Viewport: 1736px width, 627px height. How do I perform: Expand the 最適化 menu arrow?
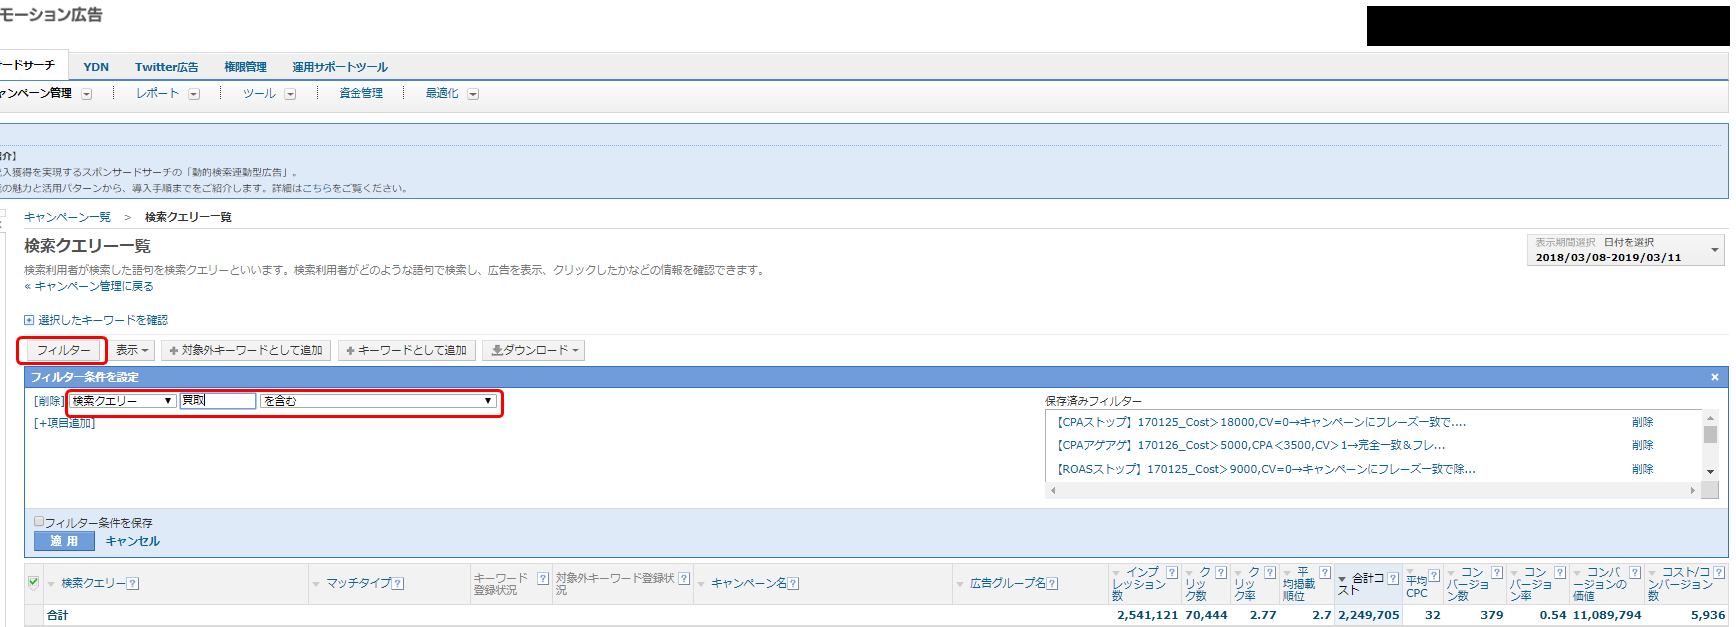473,94
